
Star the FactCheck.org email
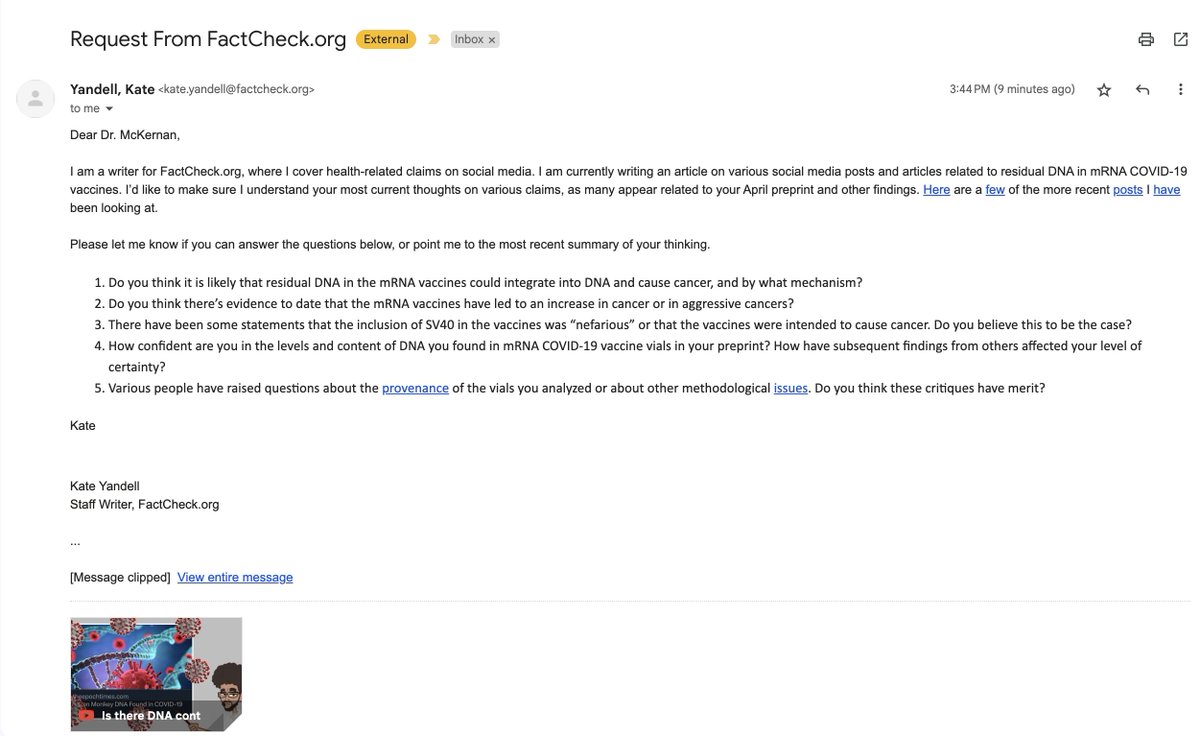pos(1104,90)
